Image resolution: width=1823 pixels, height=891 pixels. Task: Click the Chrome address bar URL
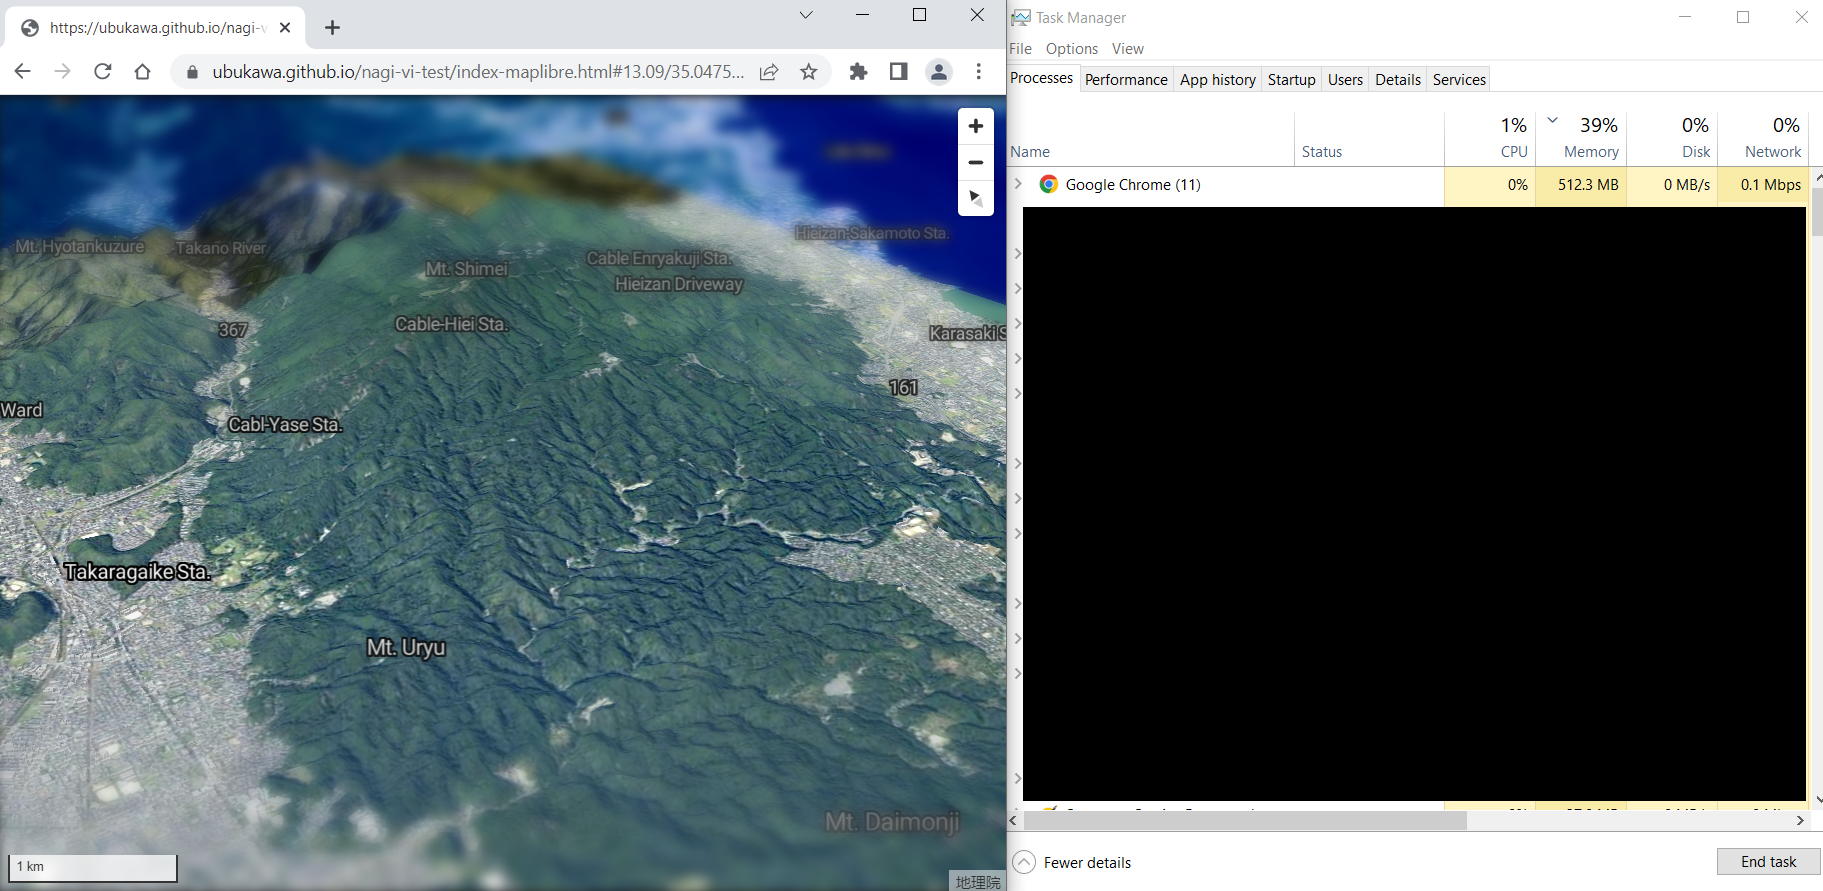tap(478, 72)
